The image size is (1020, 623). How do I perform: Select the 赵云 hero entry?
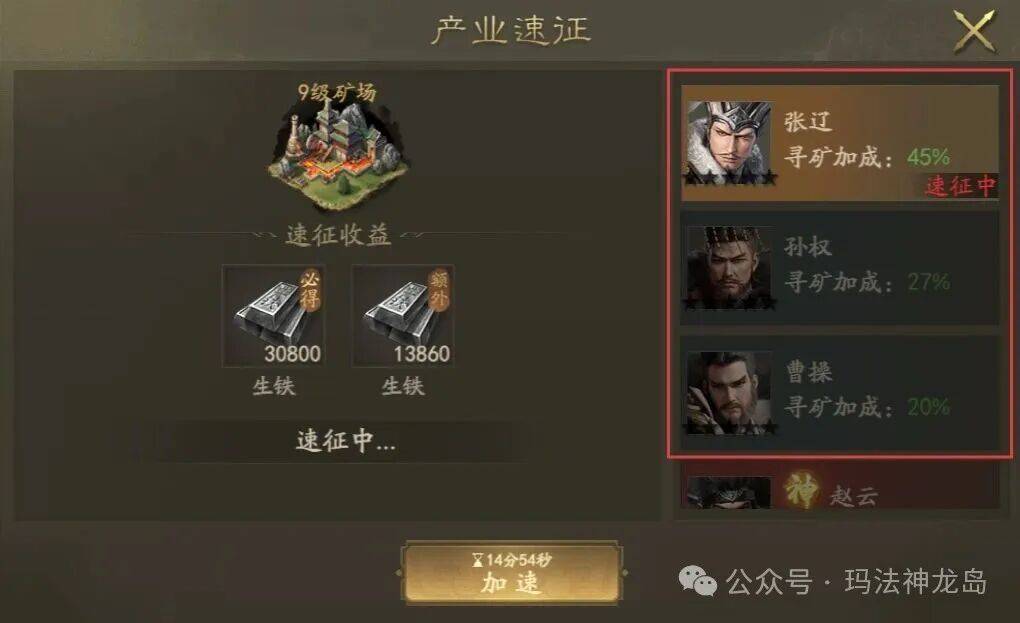click(x=840, y=490)
